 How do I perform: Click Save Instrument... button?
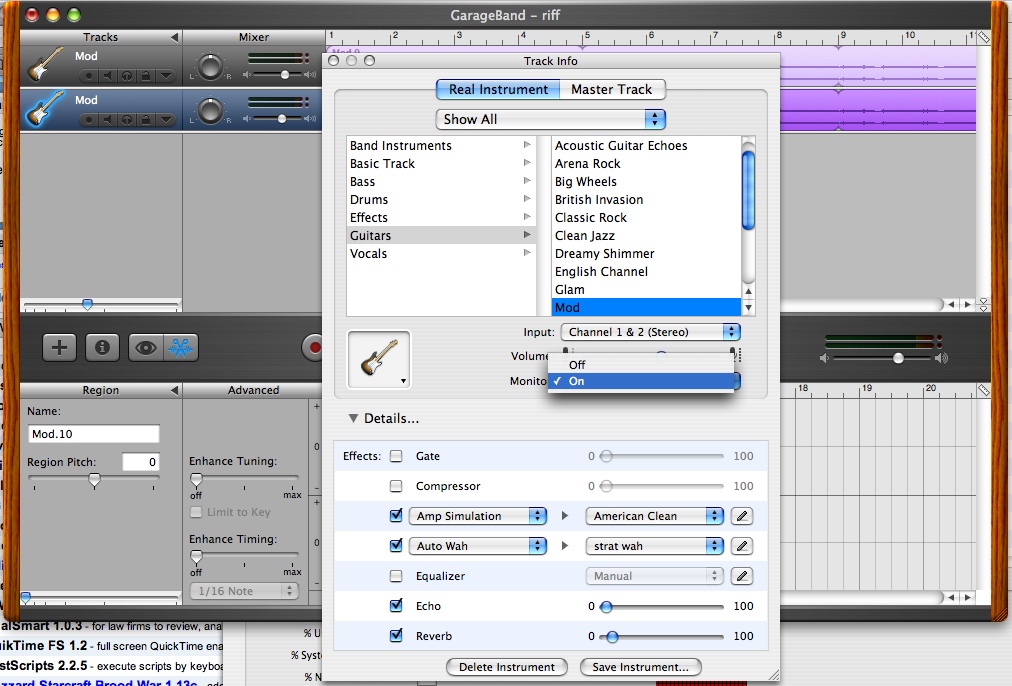pos(640,667)
